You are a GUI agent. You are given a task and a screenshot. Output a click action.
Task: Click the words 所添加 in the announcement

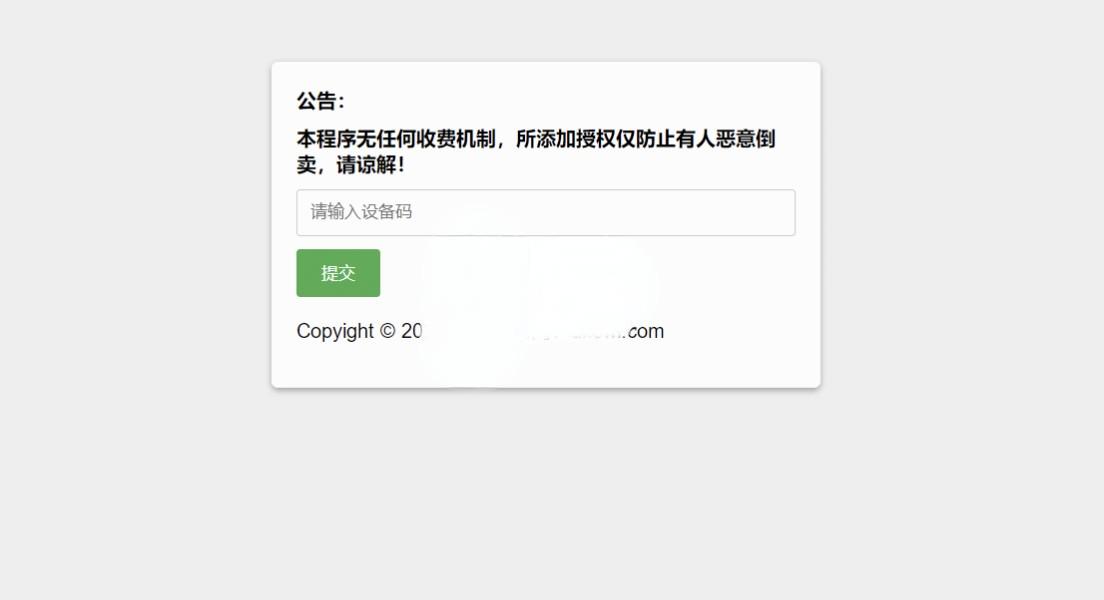tap(546, 139)
